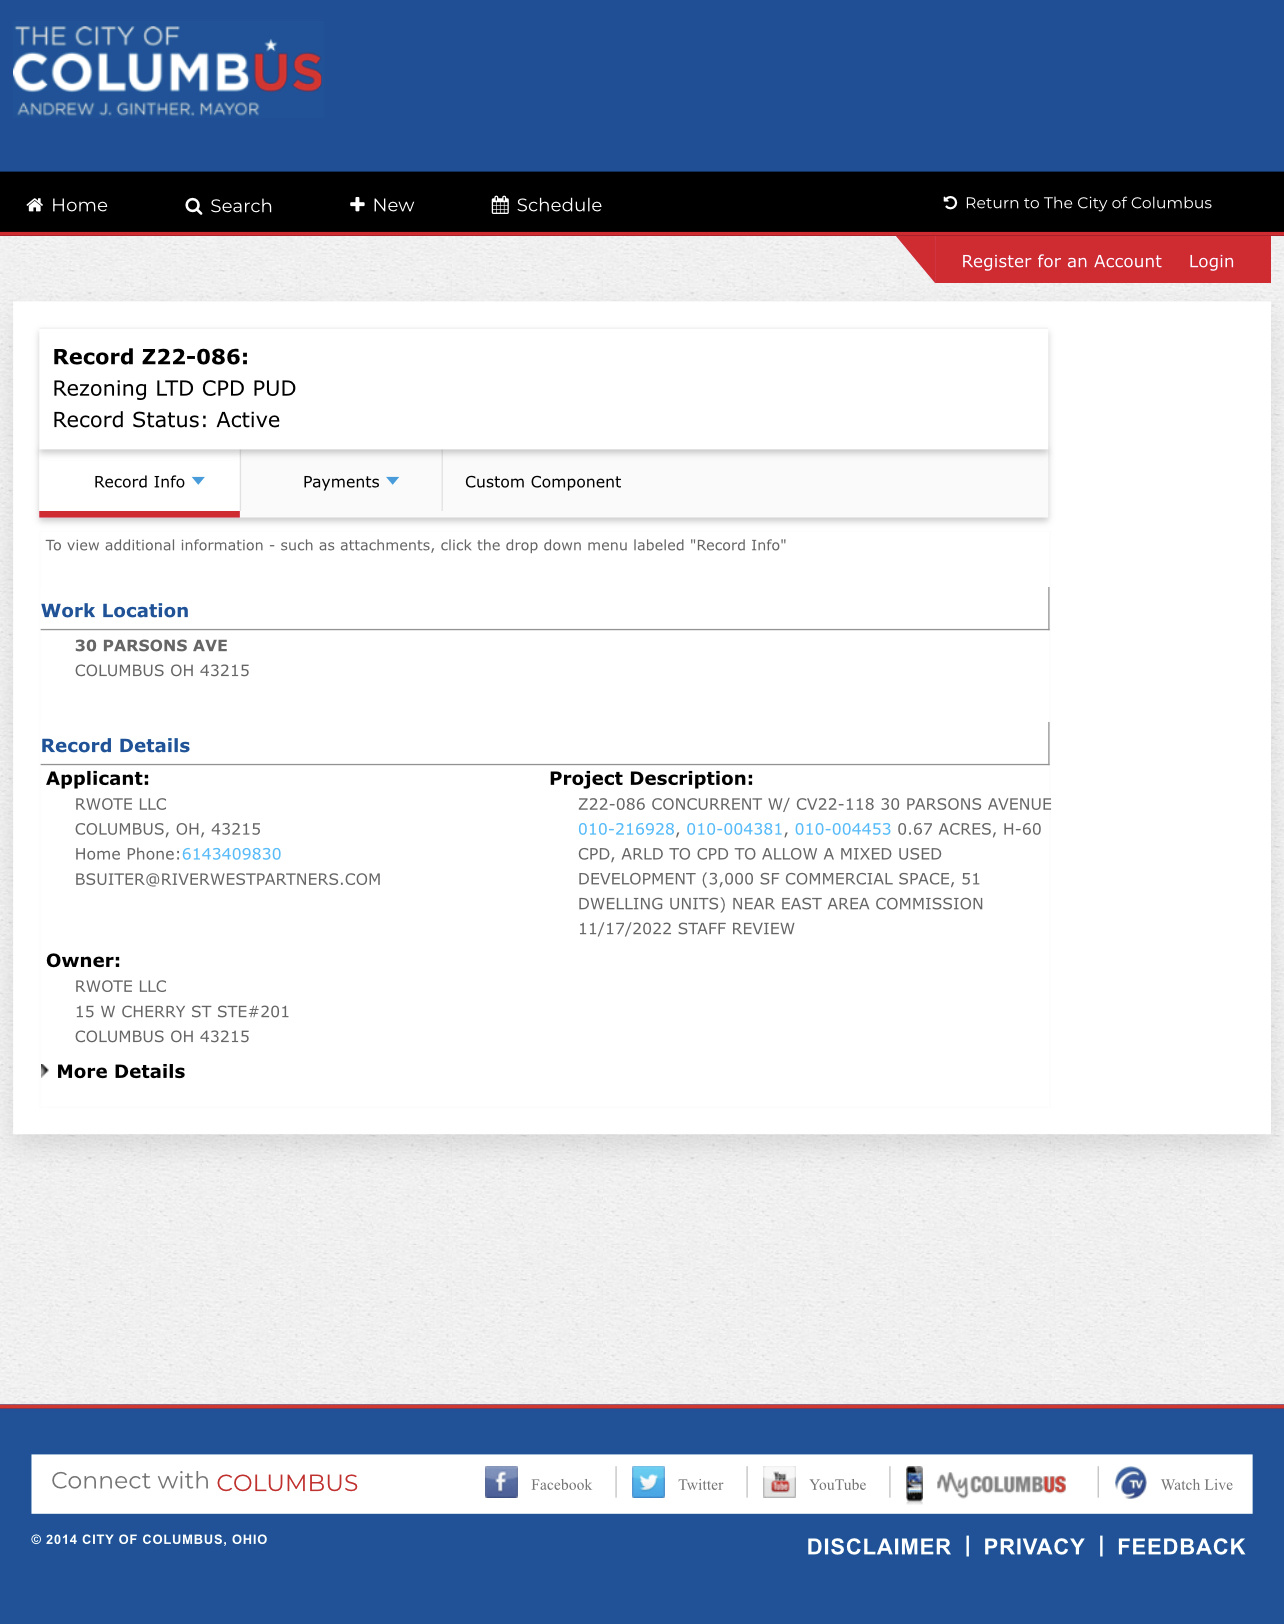The width and height of the screenshot is (1284, 1624).
Task: Click the Watch Live TV icon
Action: click(1131, 1483)
